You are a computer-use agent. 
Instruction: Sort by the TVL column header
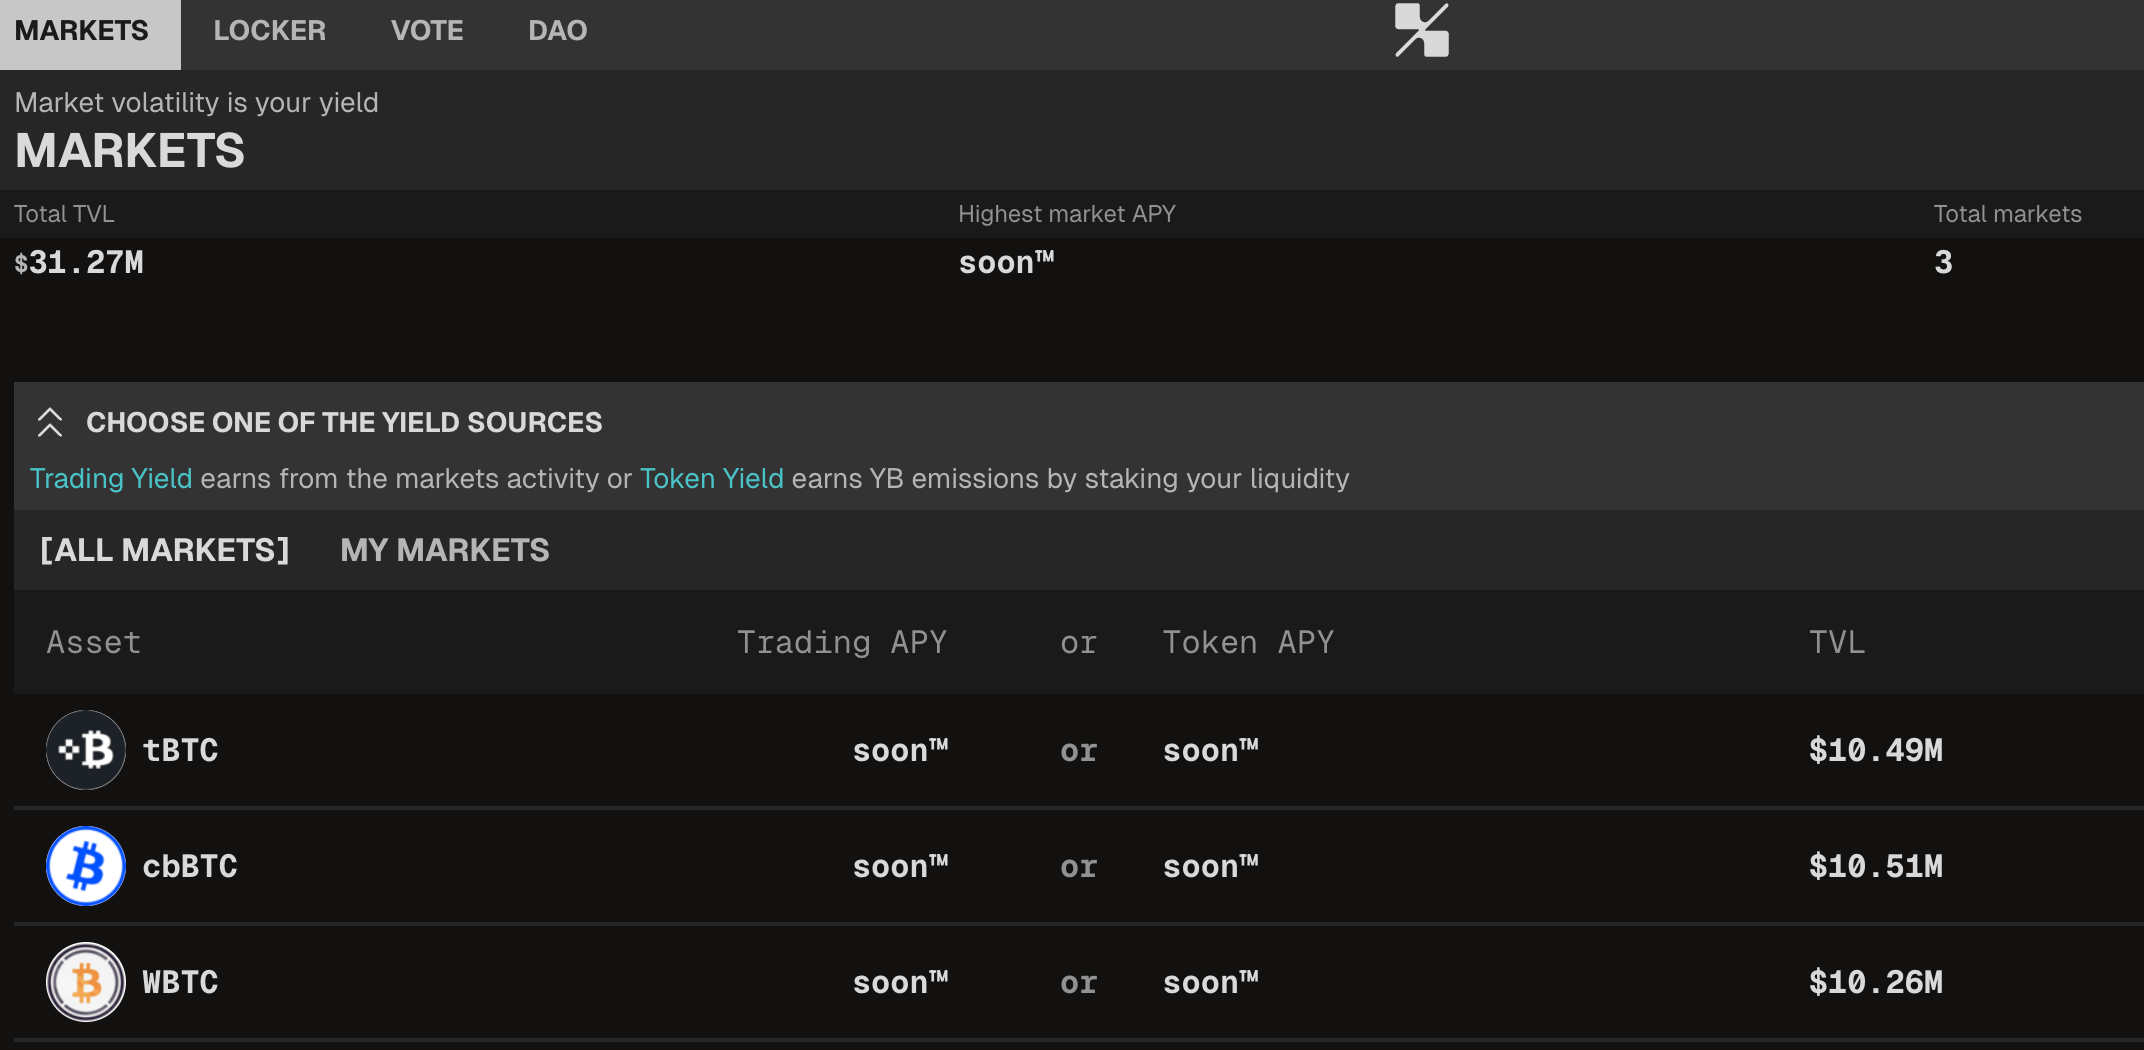tap(1836, 642)
